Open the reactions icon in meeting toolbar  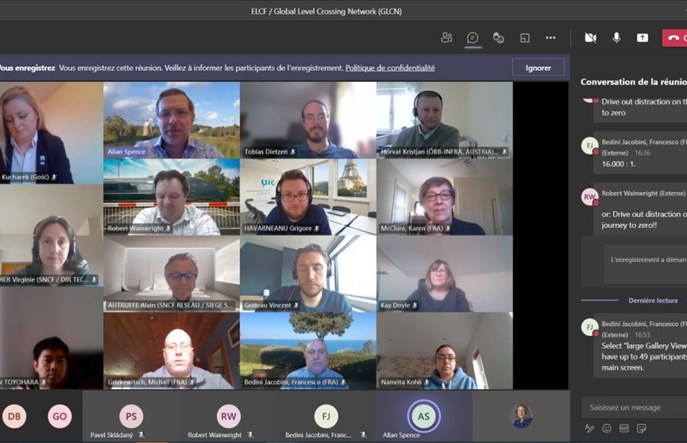tap(498, 38)
